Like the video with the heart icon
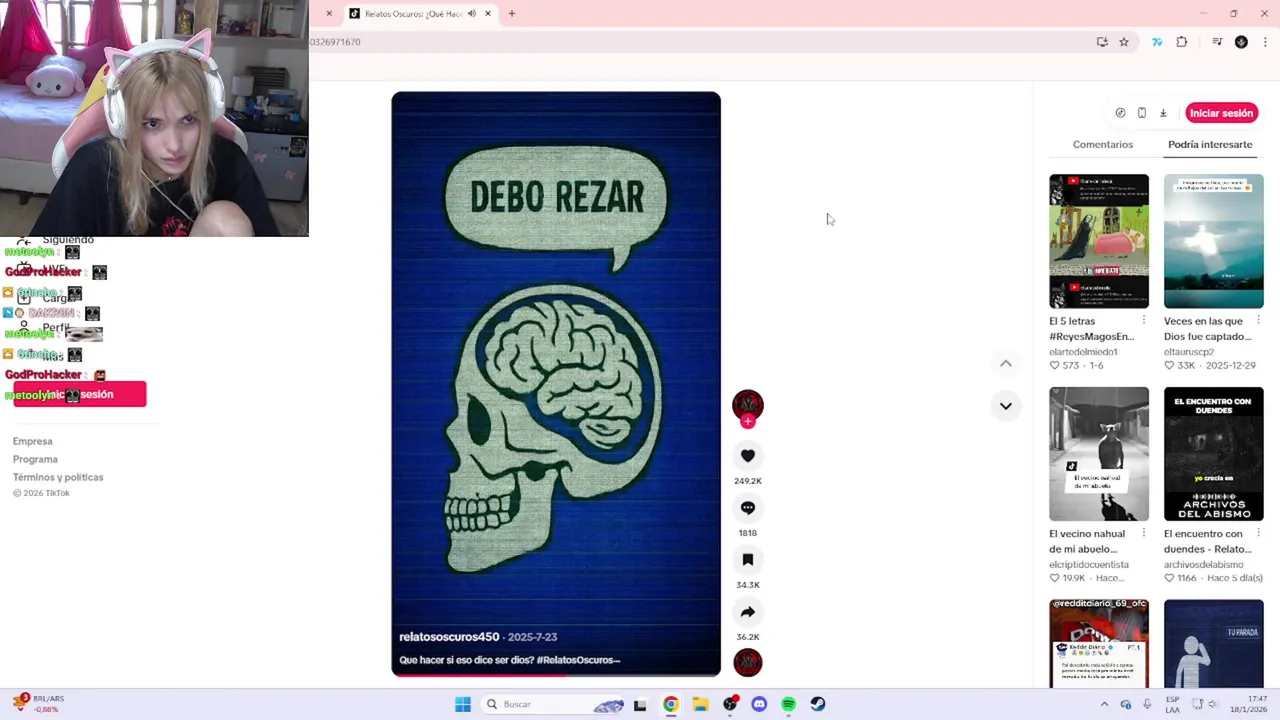 pos(748,456)
